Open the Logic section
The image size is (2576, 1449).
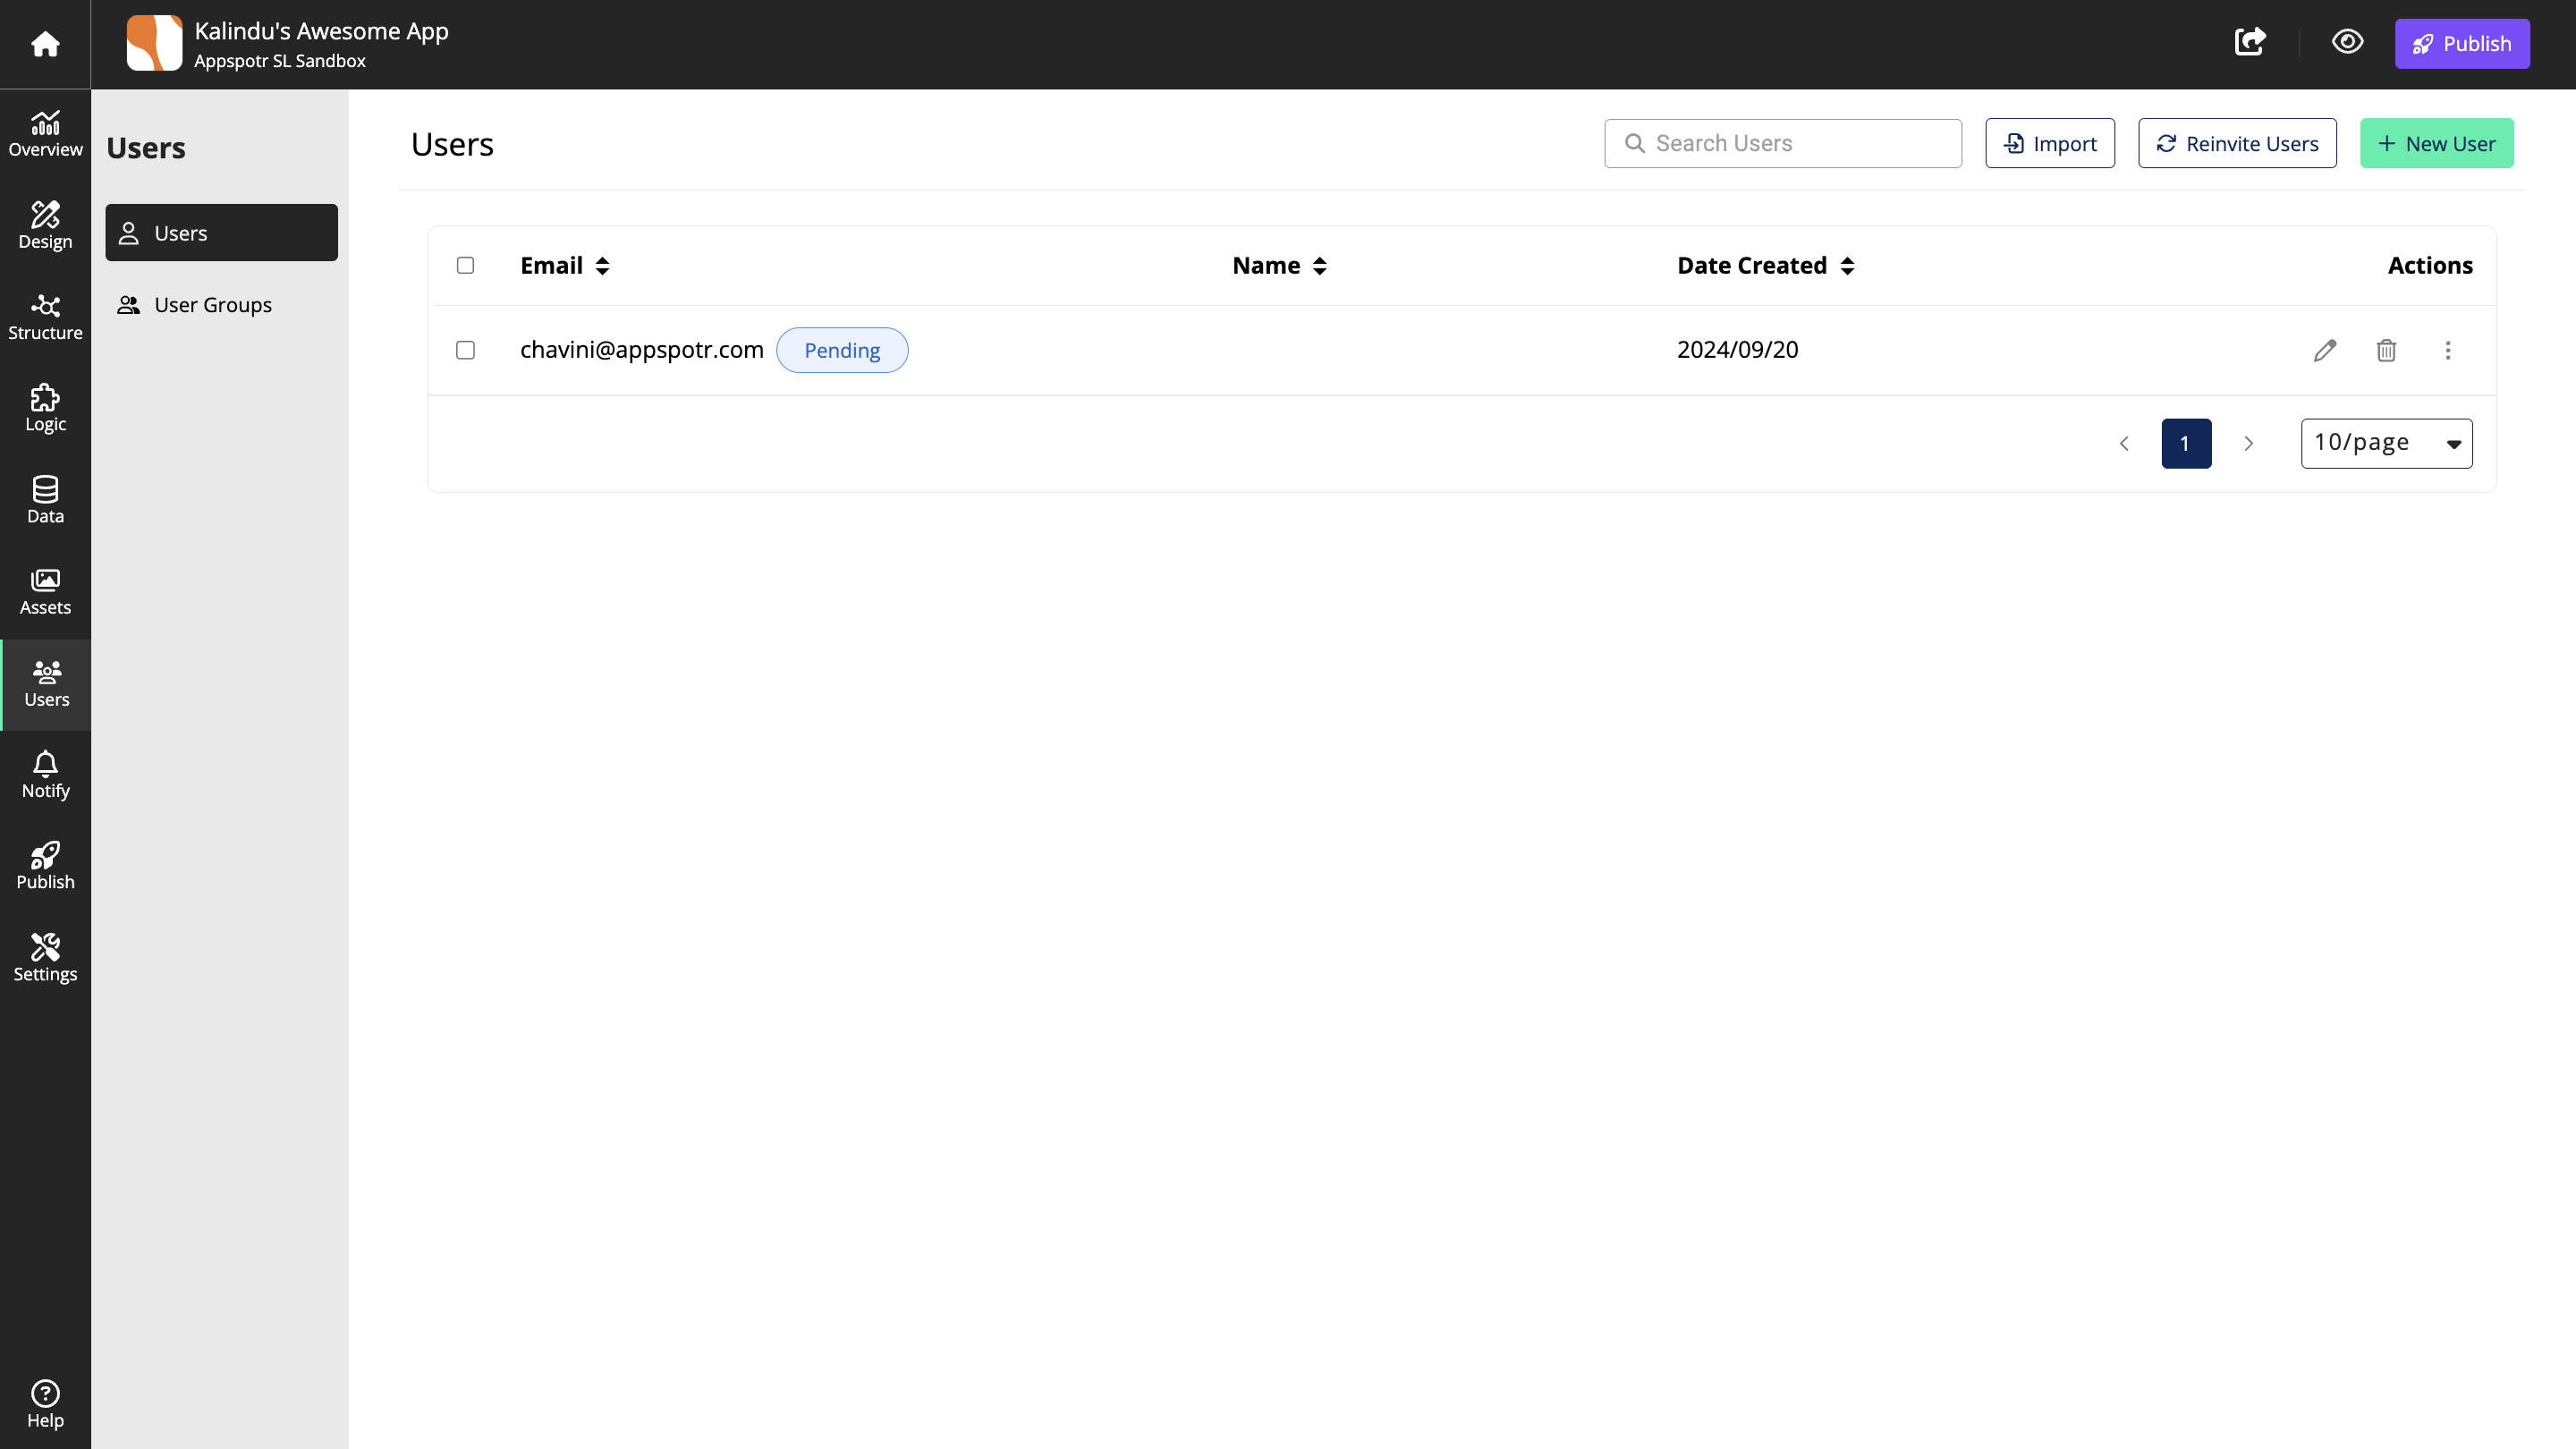45,409
